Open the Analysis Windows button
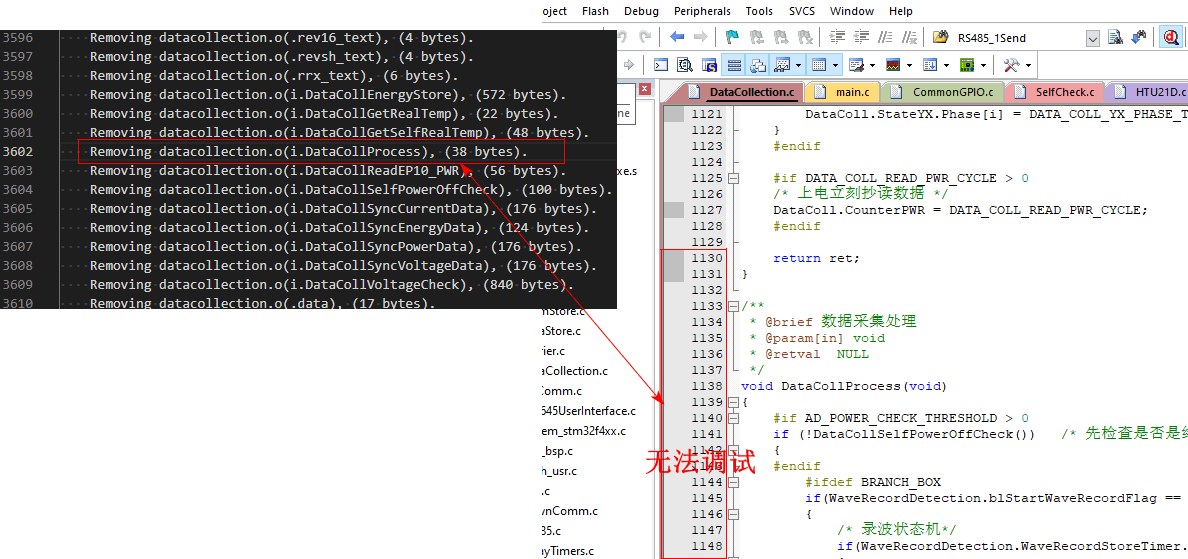Image resolution: width=1188 pixels, height=559 pixels. [893, 64]
